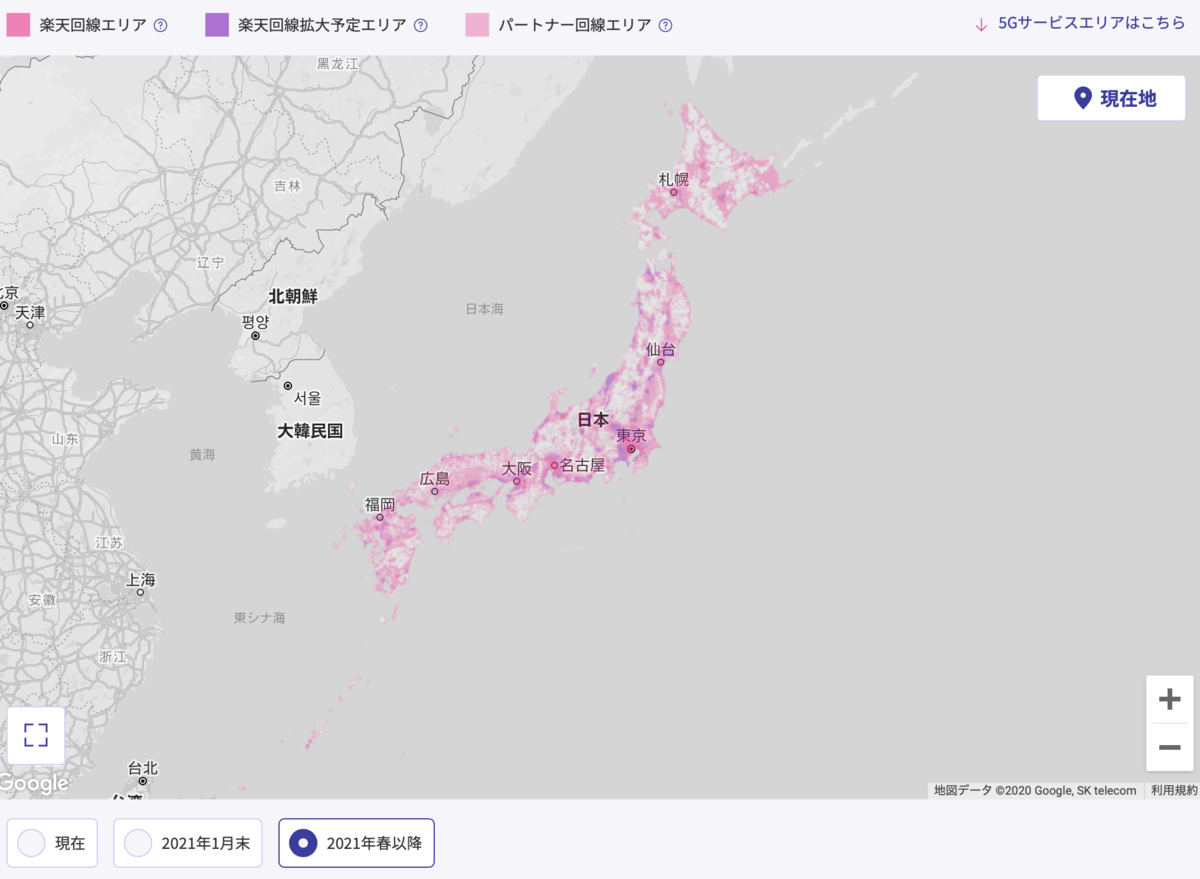Viewport: 1200px width, 879px height.
Task: Click the 山东 province label
Action: (x=65, y=439)
